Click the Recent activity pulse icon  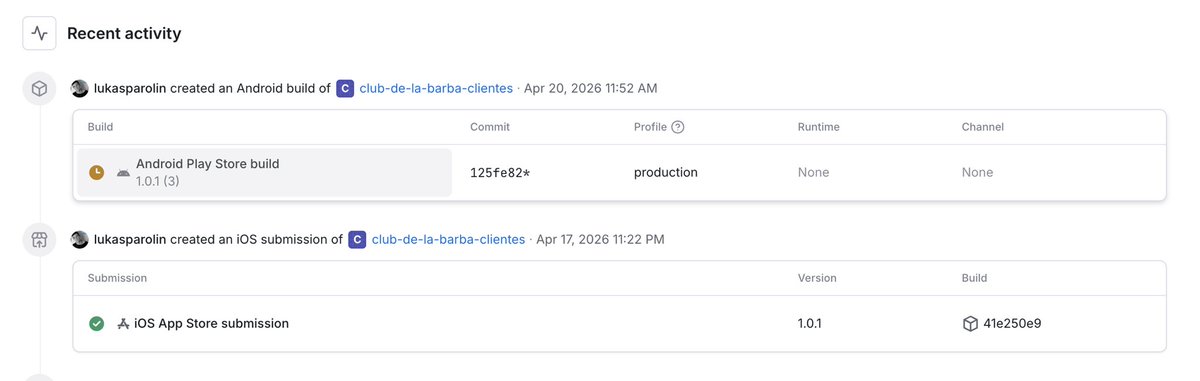(39, 33)
